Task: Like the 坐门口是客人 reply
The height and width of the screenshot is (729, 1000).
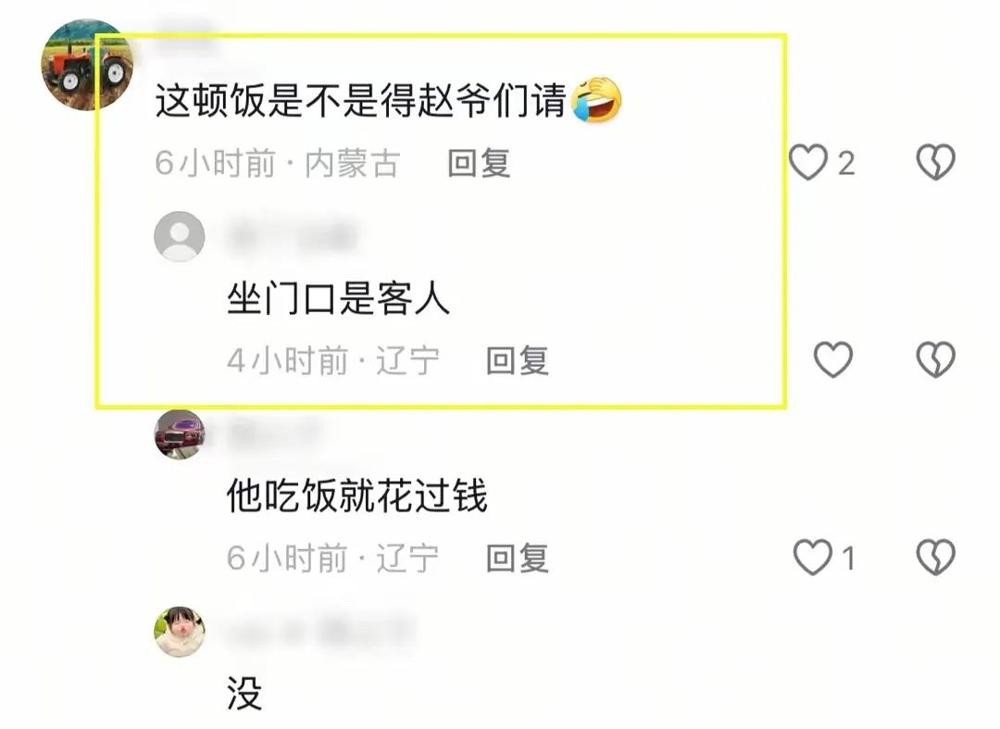Action: tap(833, 359)
